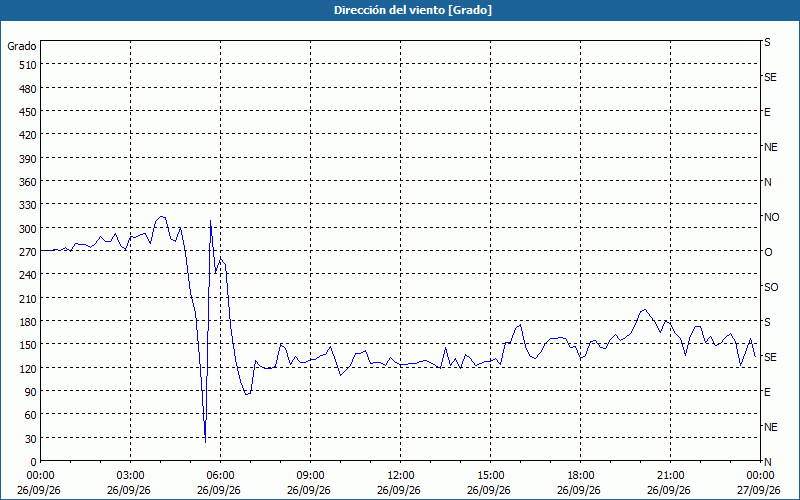Pick the 'NE' compass label between 60 and 30
800x500 pixels.
point(770,427)
